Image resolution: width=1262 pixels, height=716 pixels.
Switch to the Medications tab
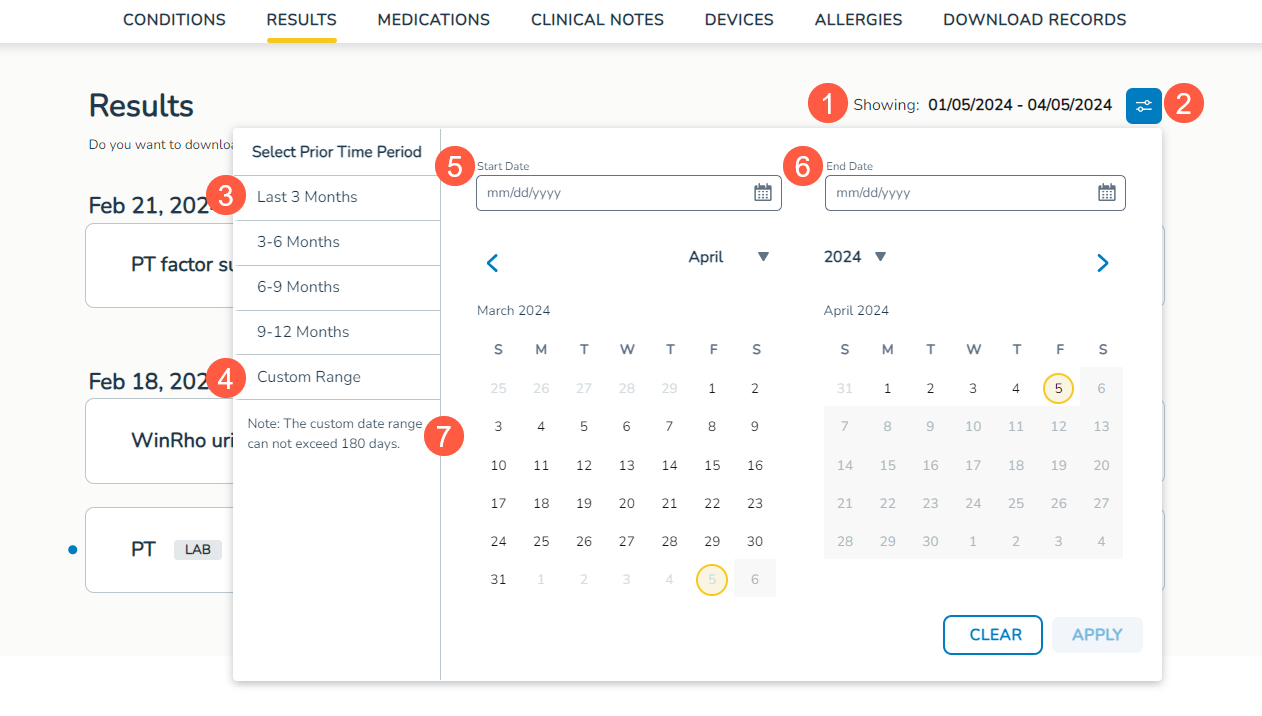433,20
